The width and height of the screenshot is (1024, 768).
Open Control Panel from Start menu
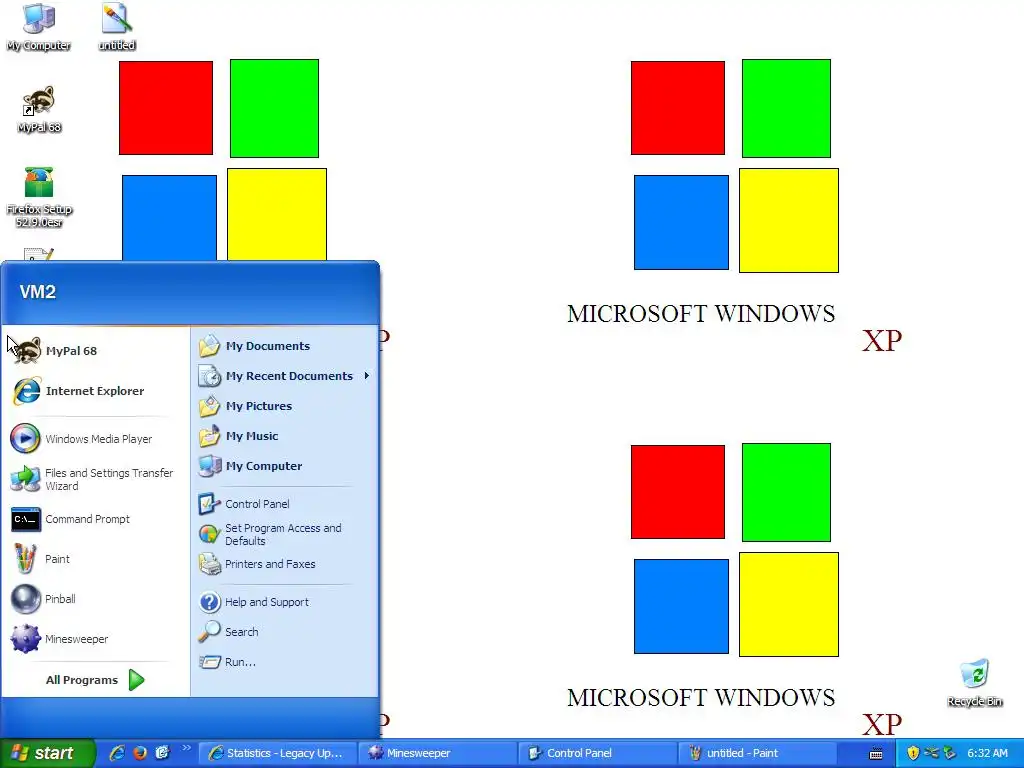pos(284,504)
